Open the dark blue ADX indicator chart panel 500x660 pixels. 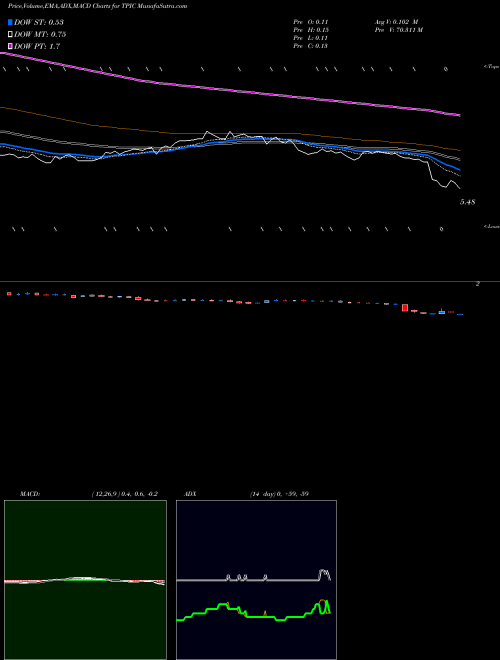256,580
